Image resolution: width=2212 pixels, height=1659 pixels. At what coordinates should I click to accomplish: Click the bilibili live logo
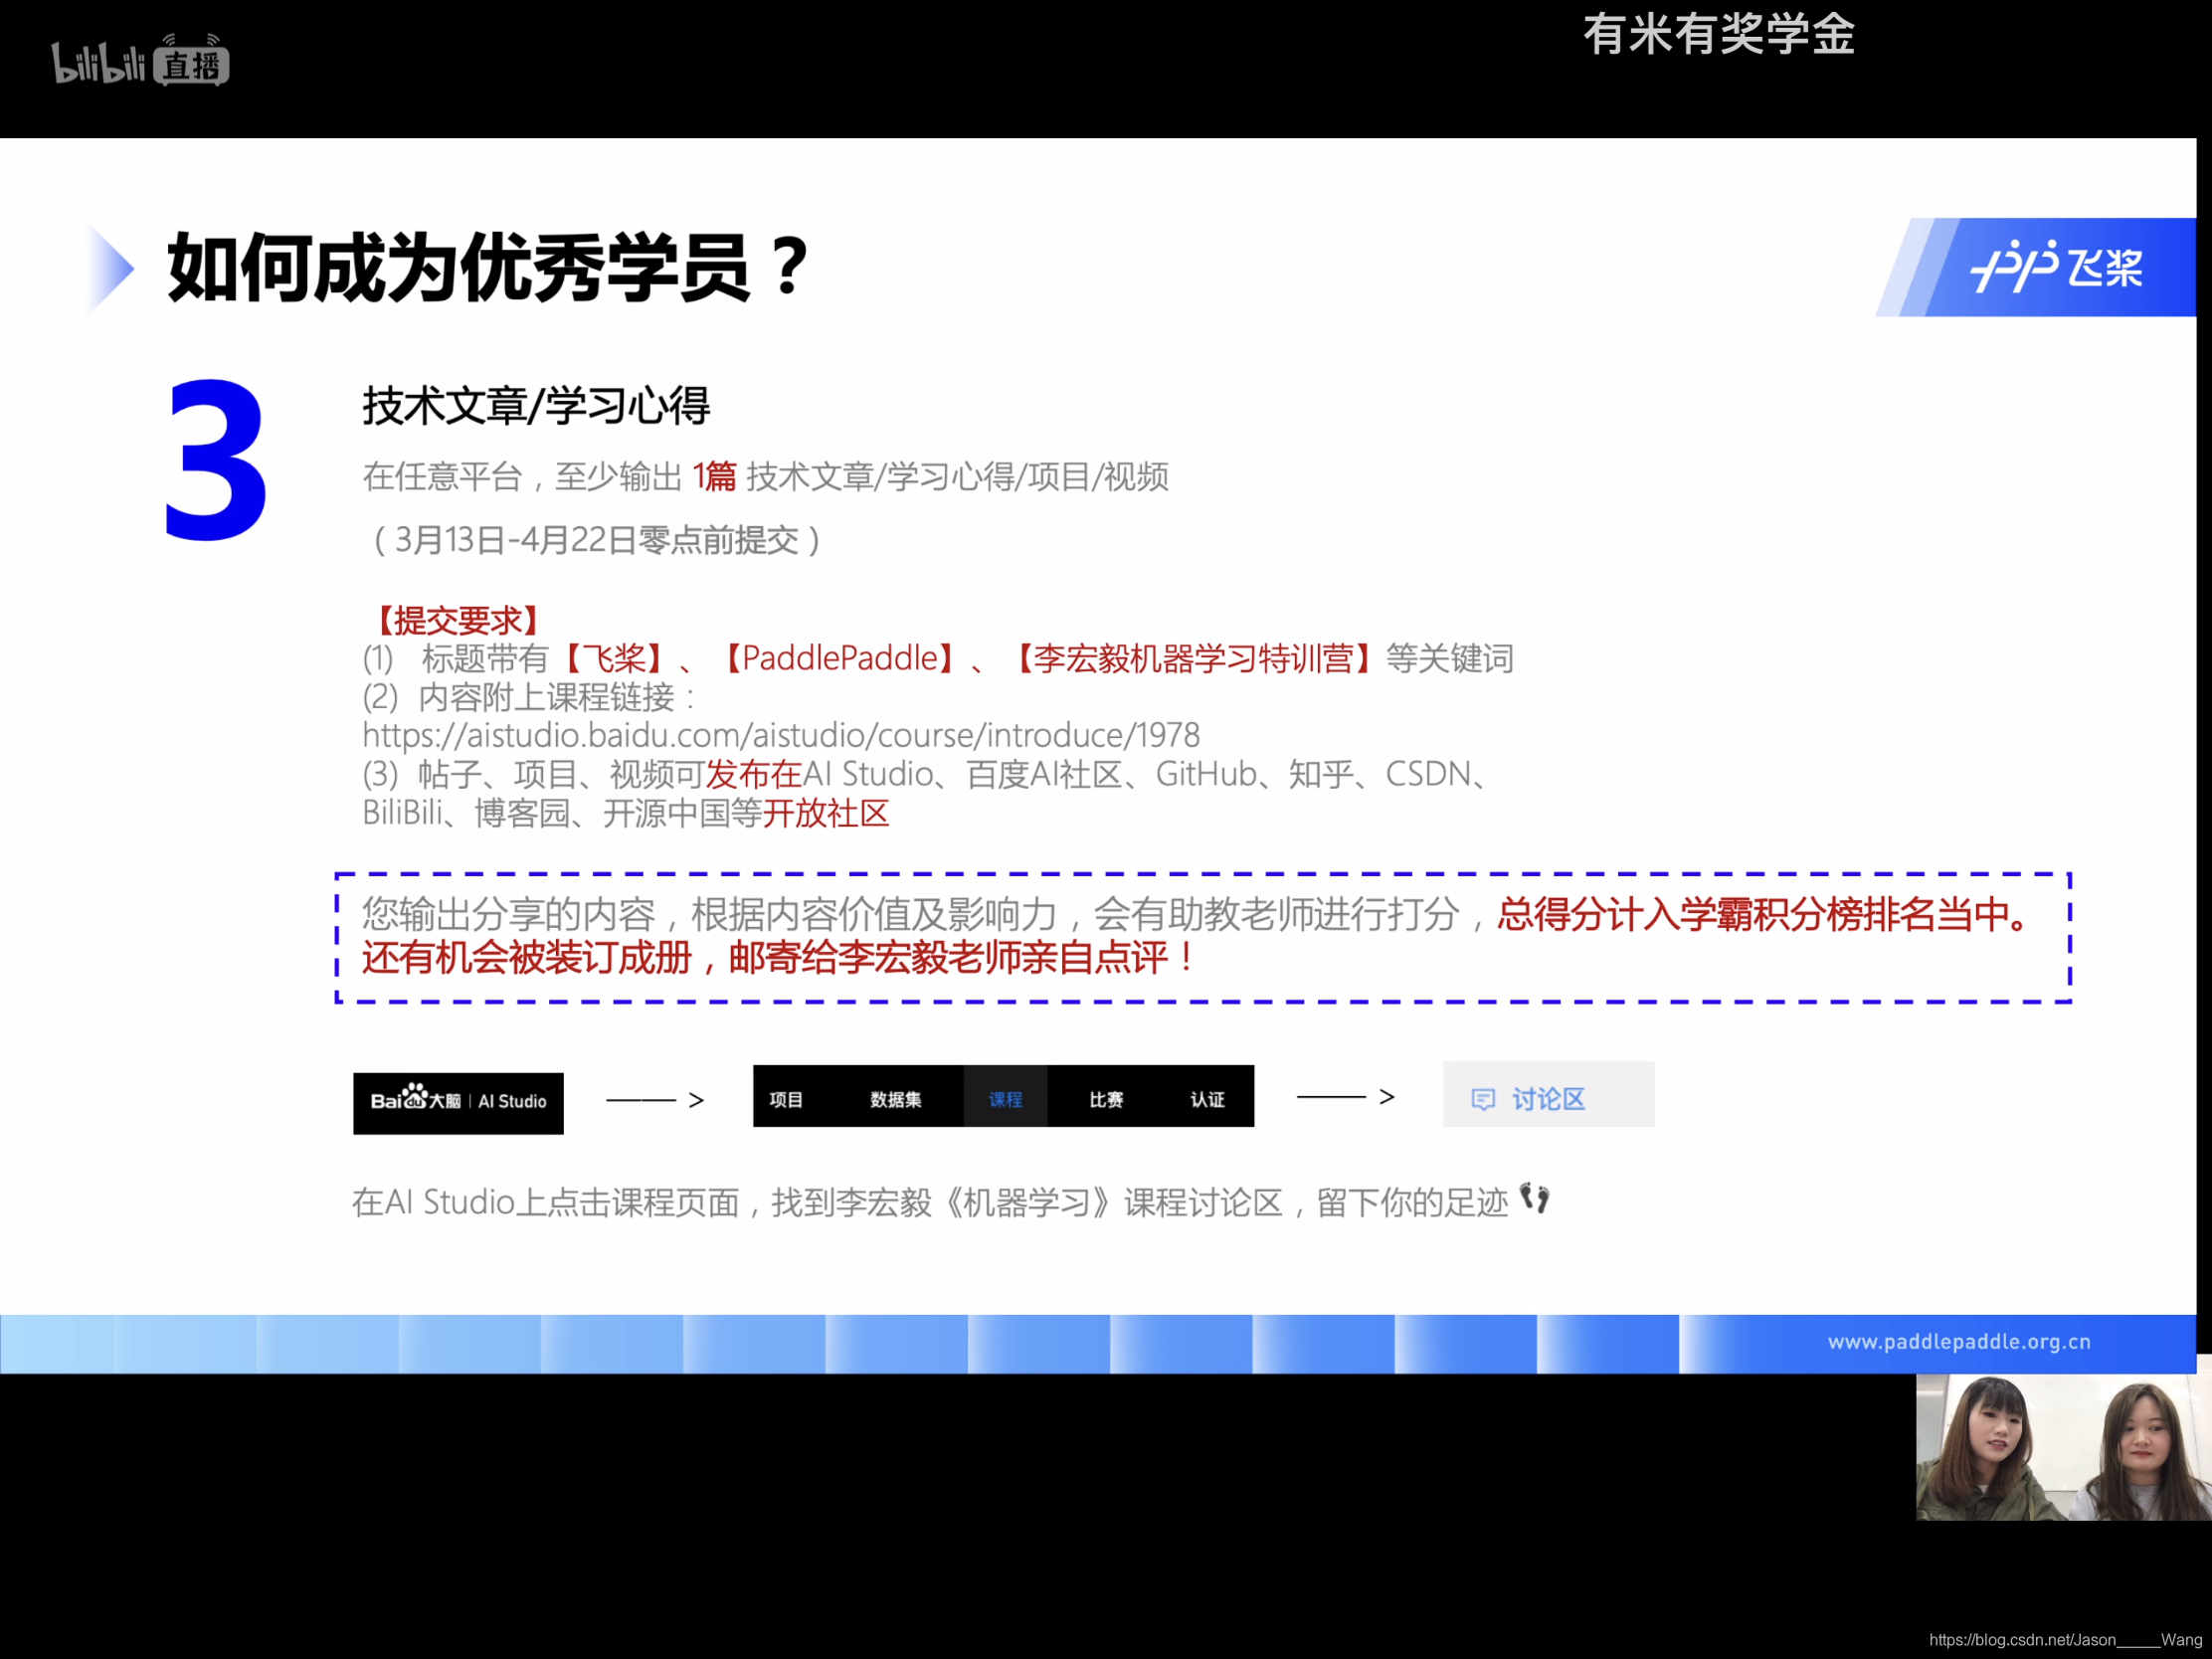pyautogui.click(x=140, y=63)
